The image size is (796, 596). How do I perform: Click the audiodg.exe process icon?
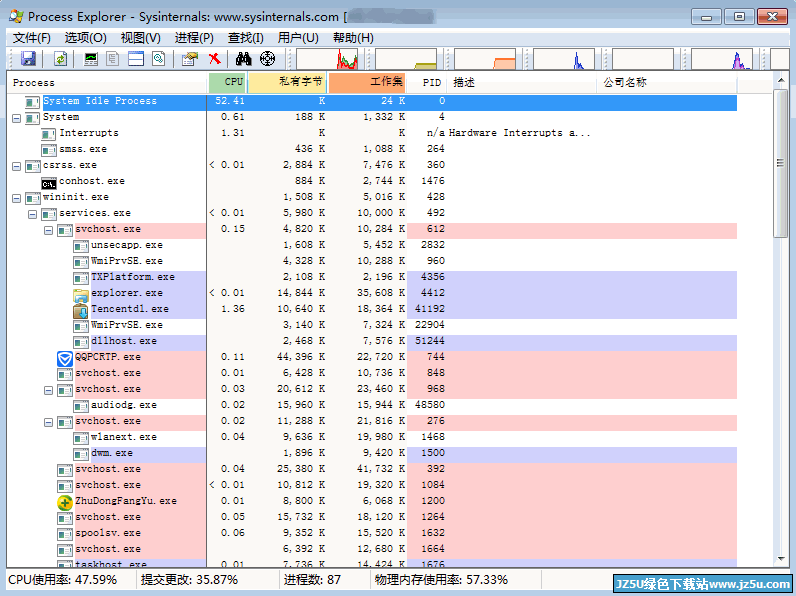coord(81,406)
